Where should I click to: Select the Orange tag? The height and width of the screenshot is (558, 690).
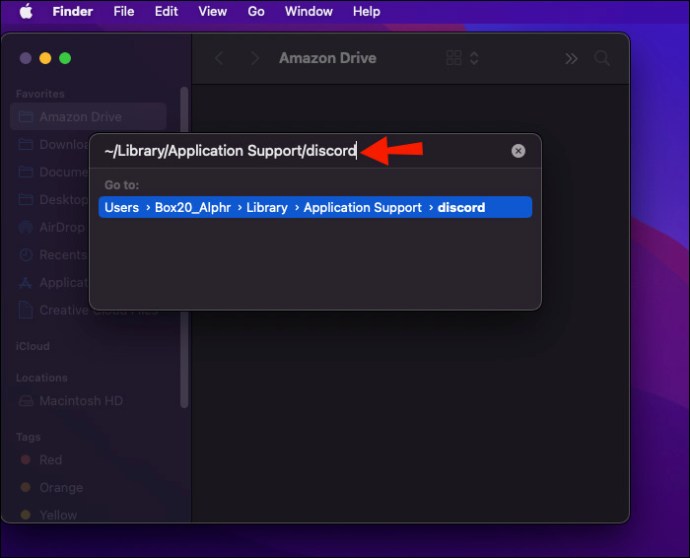pyautogui.click(x=51, y=488)
